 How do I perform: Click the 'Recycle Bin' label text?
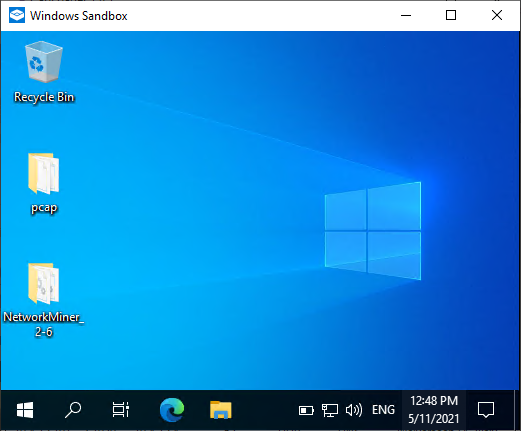tap(44, 97)
